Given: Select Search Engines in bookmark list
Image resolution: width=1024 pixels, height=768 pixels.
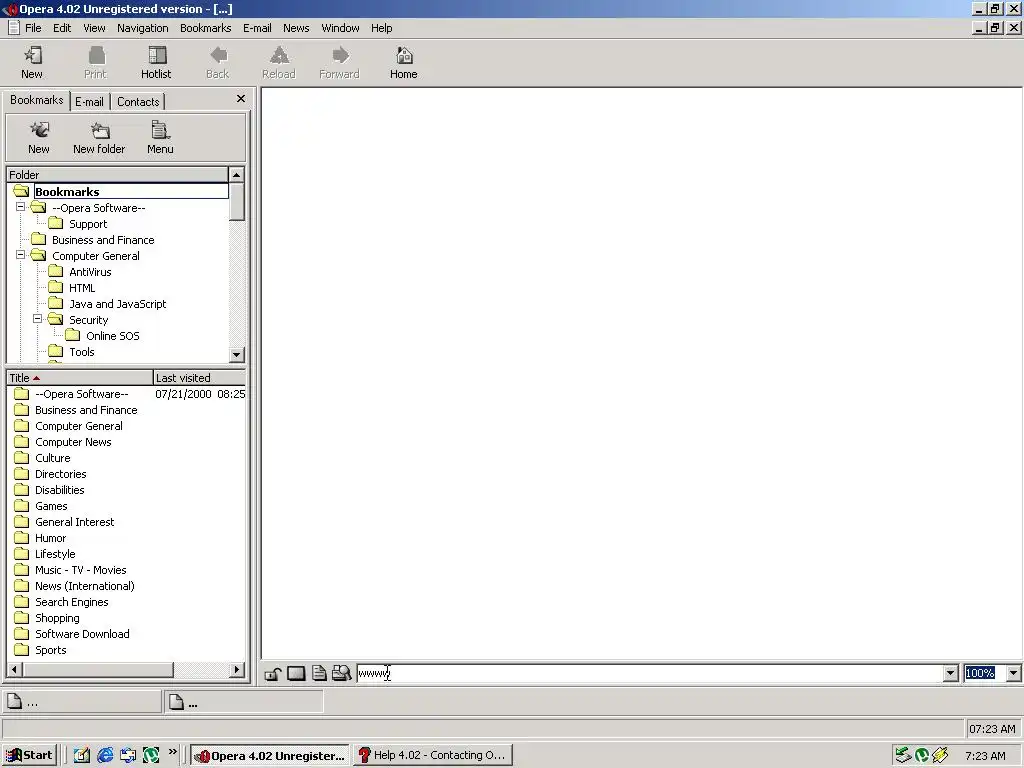Looking at the screenshot, I should tap(72, 602).
